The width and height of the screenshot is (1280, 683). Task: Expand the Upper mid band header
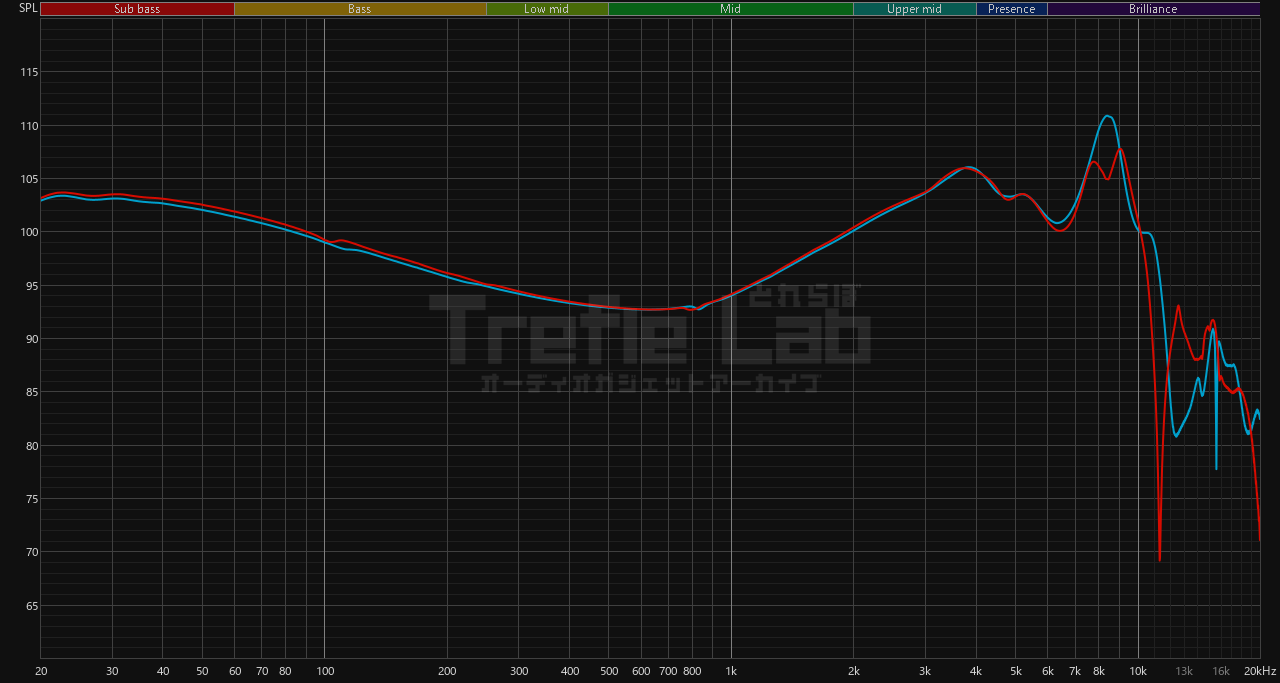point(914,8)
